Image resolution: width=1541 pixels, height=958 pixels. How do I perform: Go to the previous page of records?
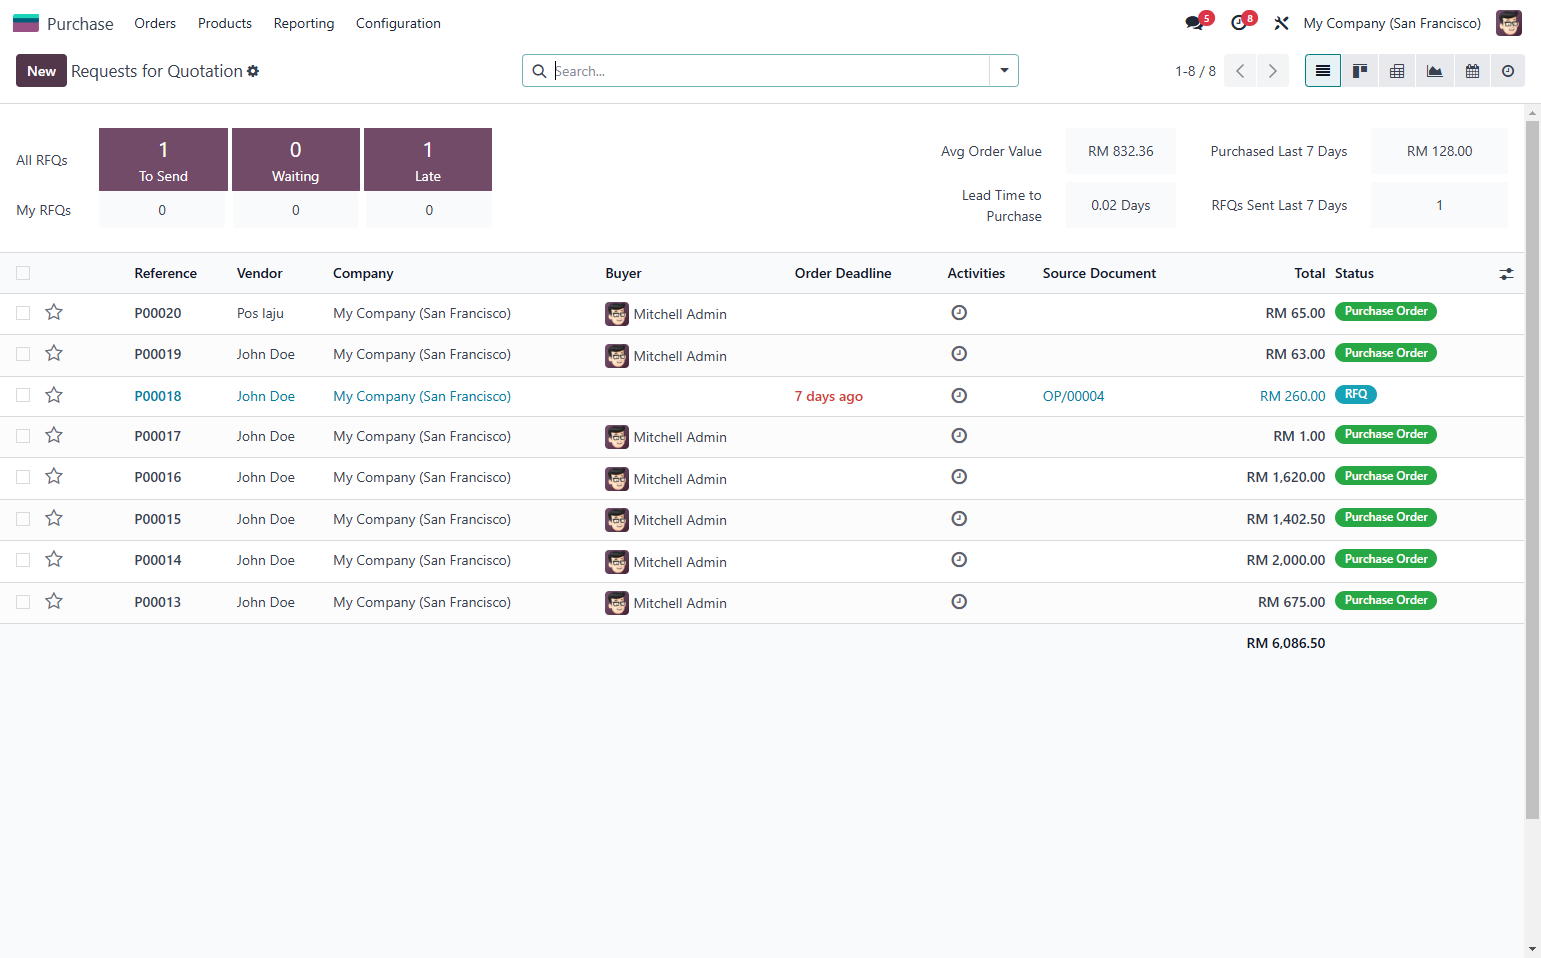coord(1240,71)
